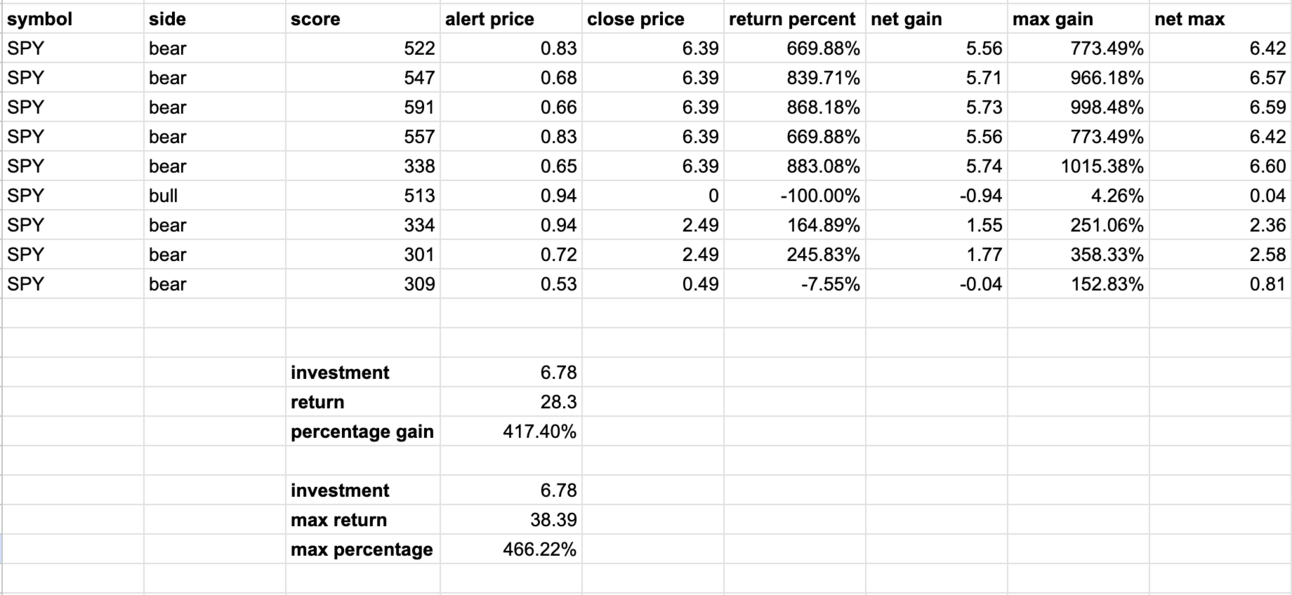This screenshot has width=1292, height=595.
Task: Click the net gain cell -0.94
Action: (x=936, y=195)
